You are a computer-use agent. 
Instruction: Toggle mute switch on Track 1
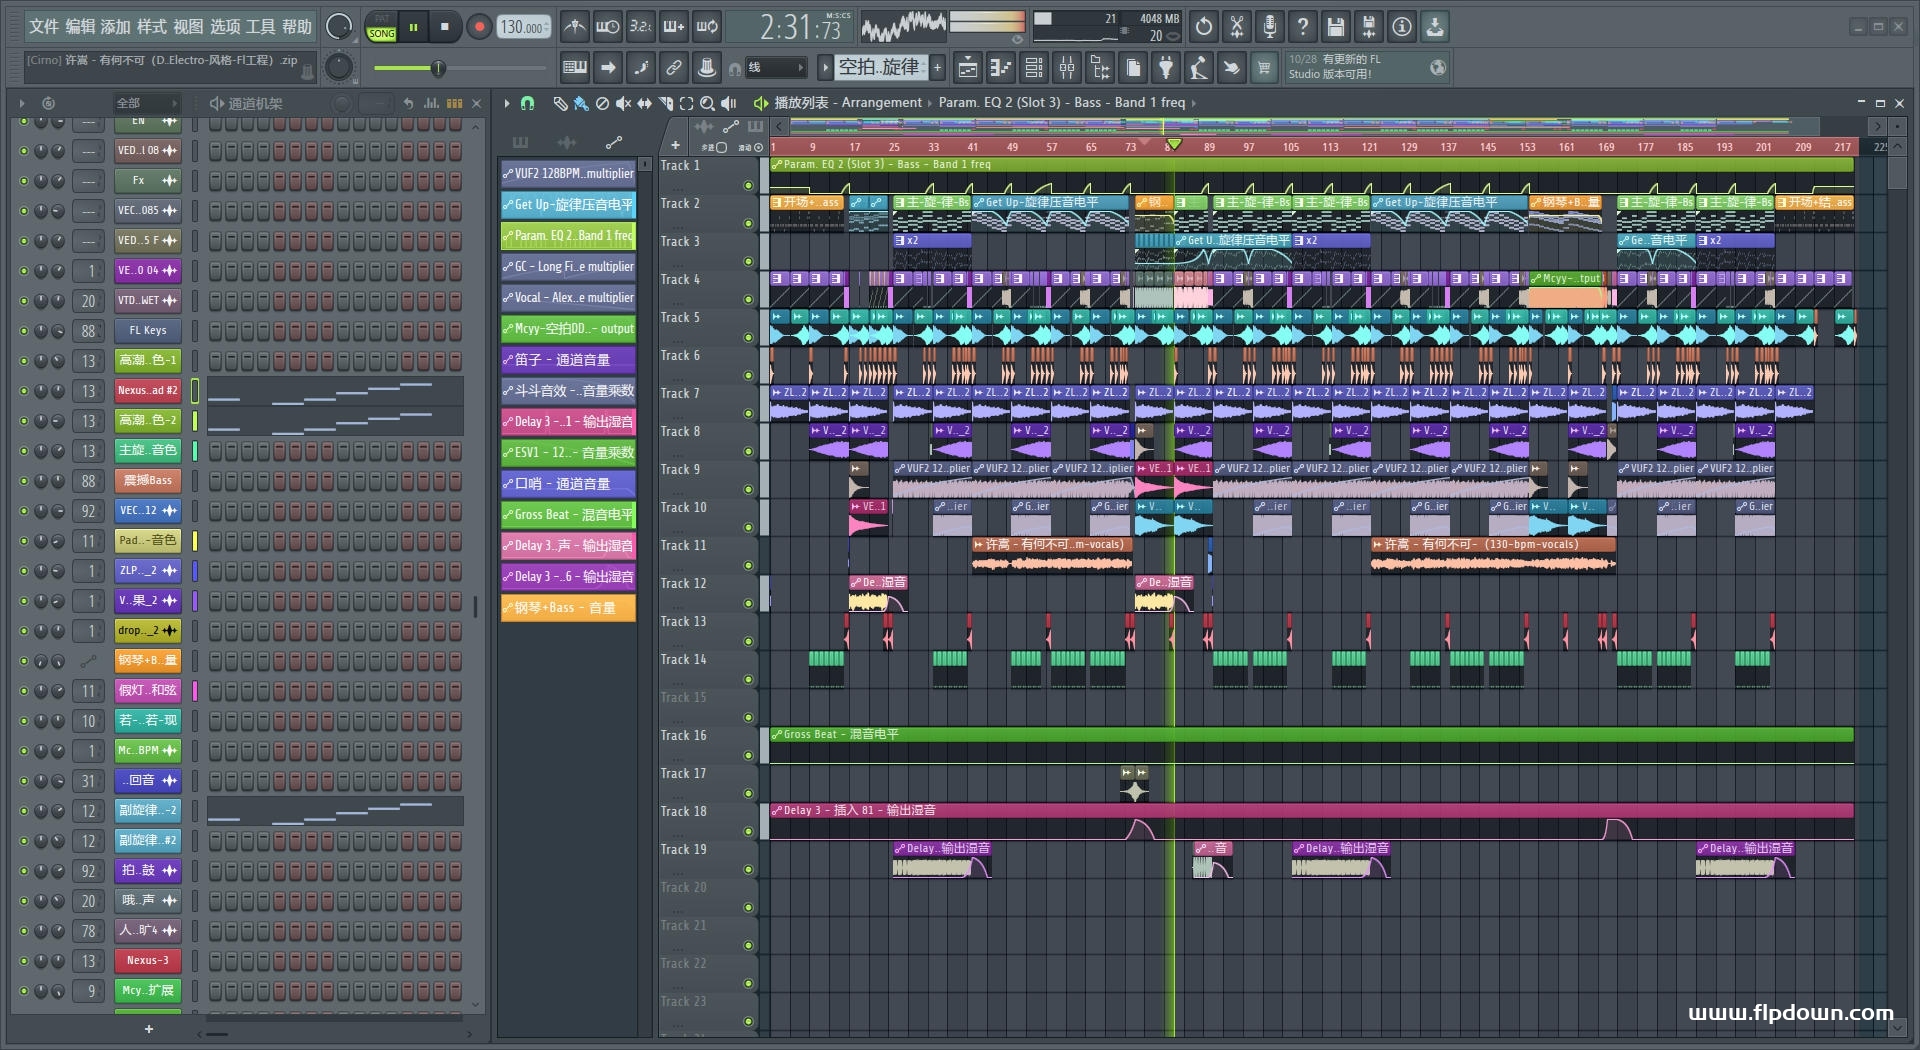point(748,186)
